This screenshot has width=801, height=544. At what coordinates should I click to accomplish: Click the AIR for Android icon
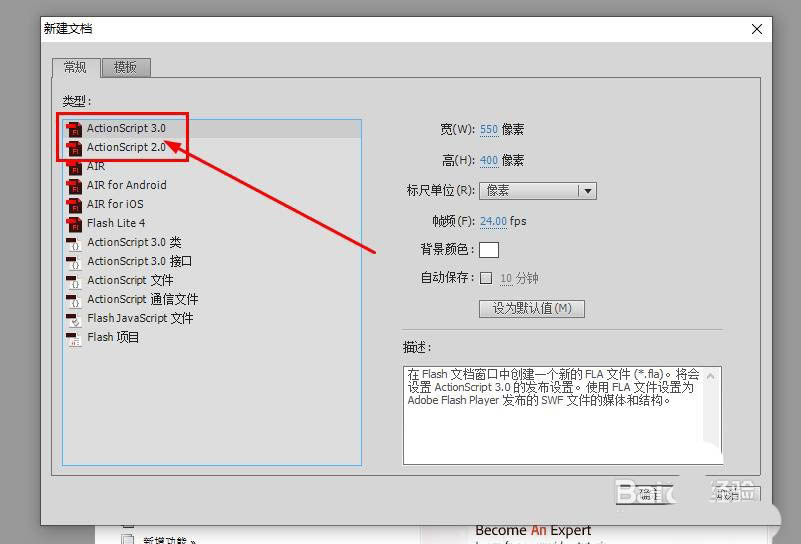[x=74, y=186]
